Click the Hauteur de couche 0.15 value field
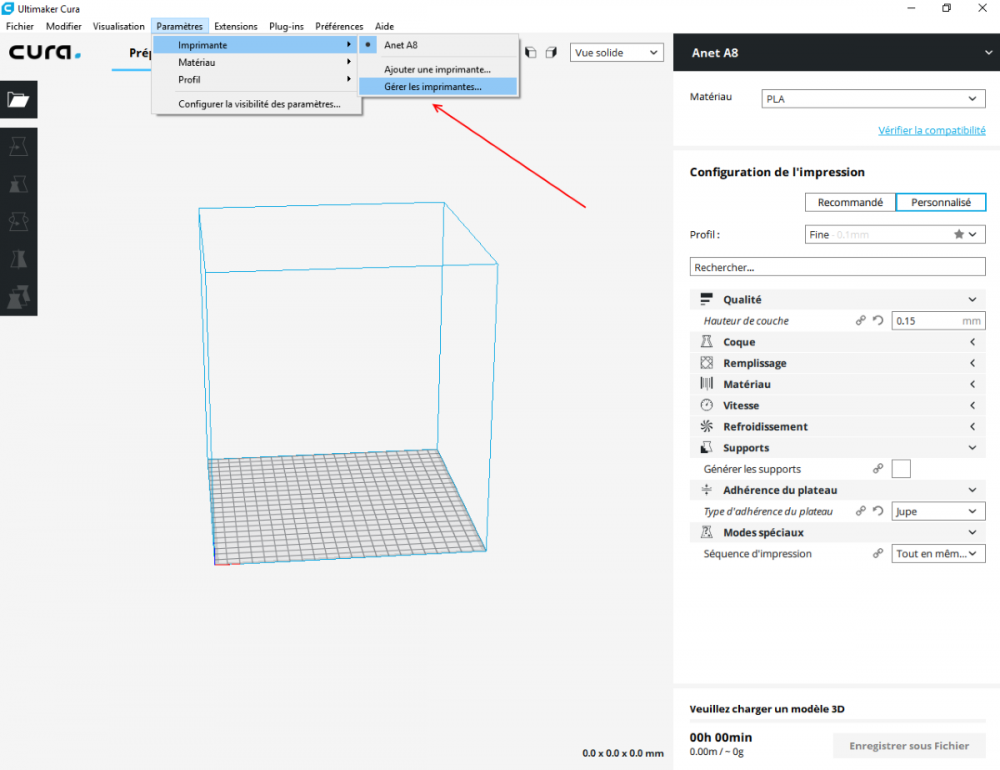This screenshot has width=1000, height=770. tap(938, 320)
